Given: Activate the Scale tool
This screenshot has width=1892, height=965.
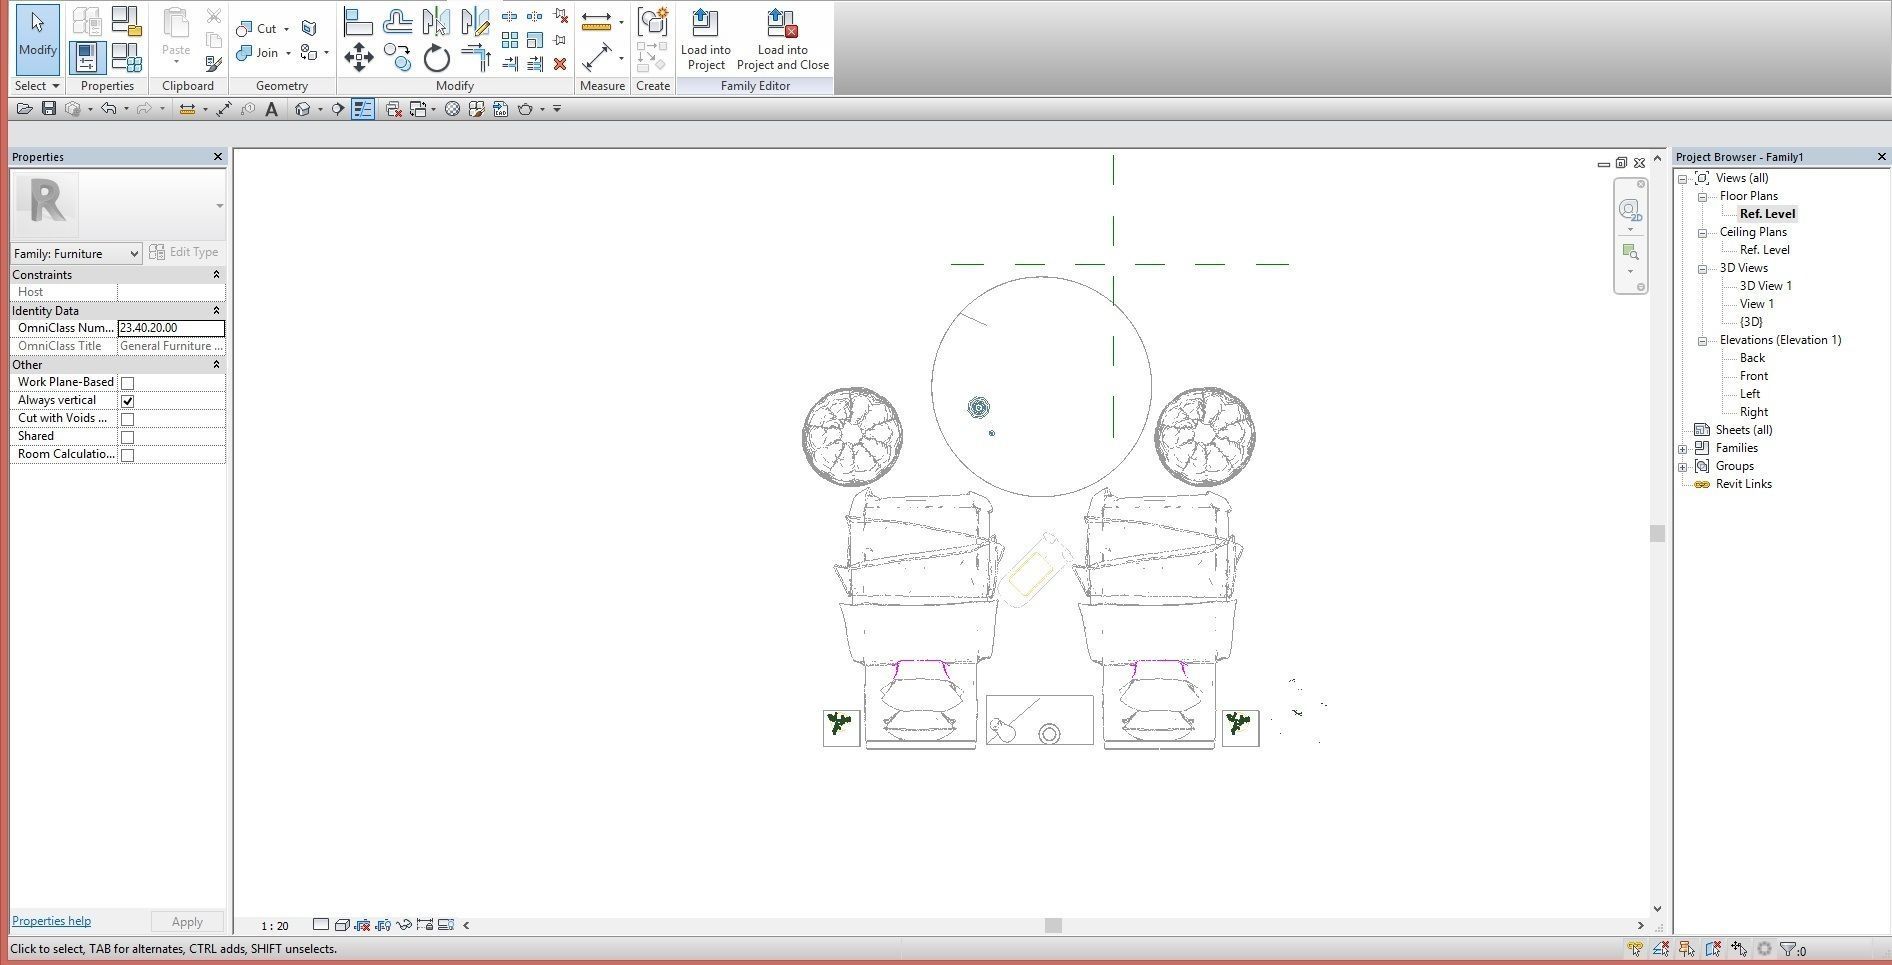Looking at the screenshot, I should click(535, 40).
